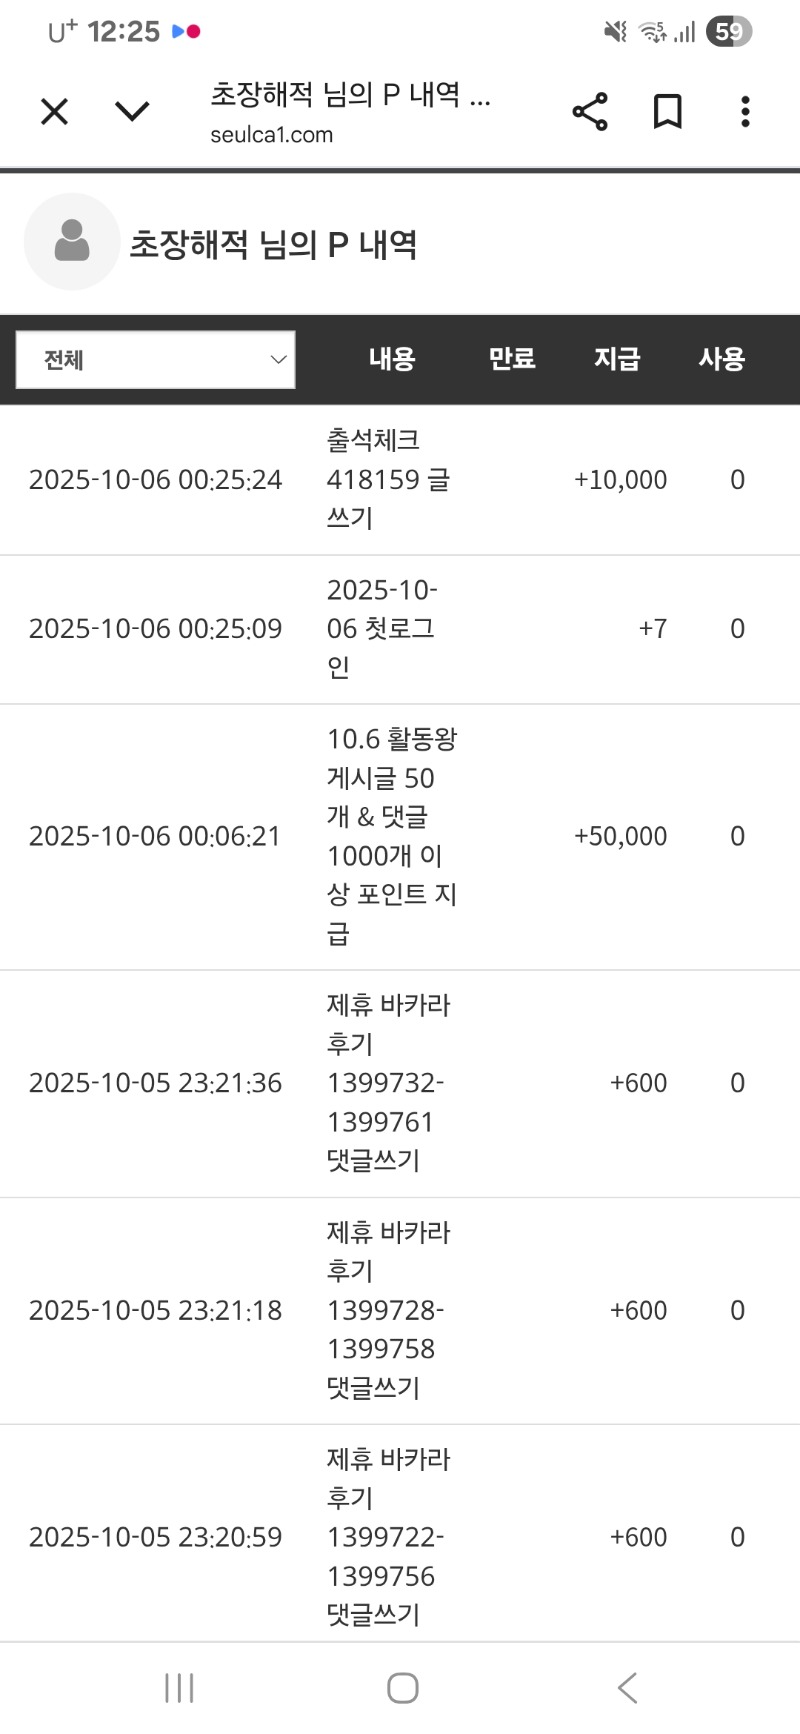Select the 사용 column header
This screenshot has height=1734, width=800.
tap(721, 359)
